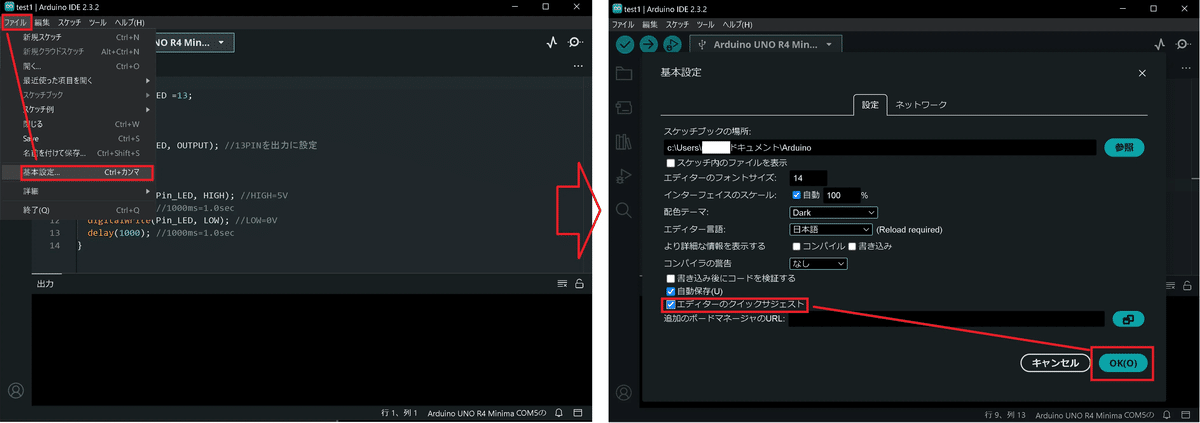The width and height of the screenshot is (1200, 423).
Task: Click the additional URLs window icon button
Action: coord(1128,319)
